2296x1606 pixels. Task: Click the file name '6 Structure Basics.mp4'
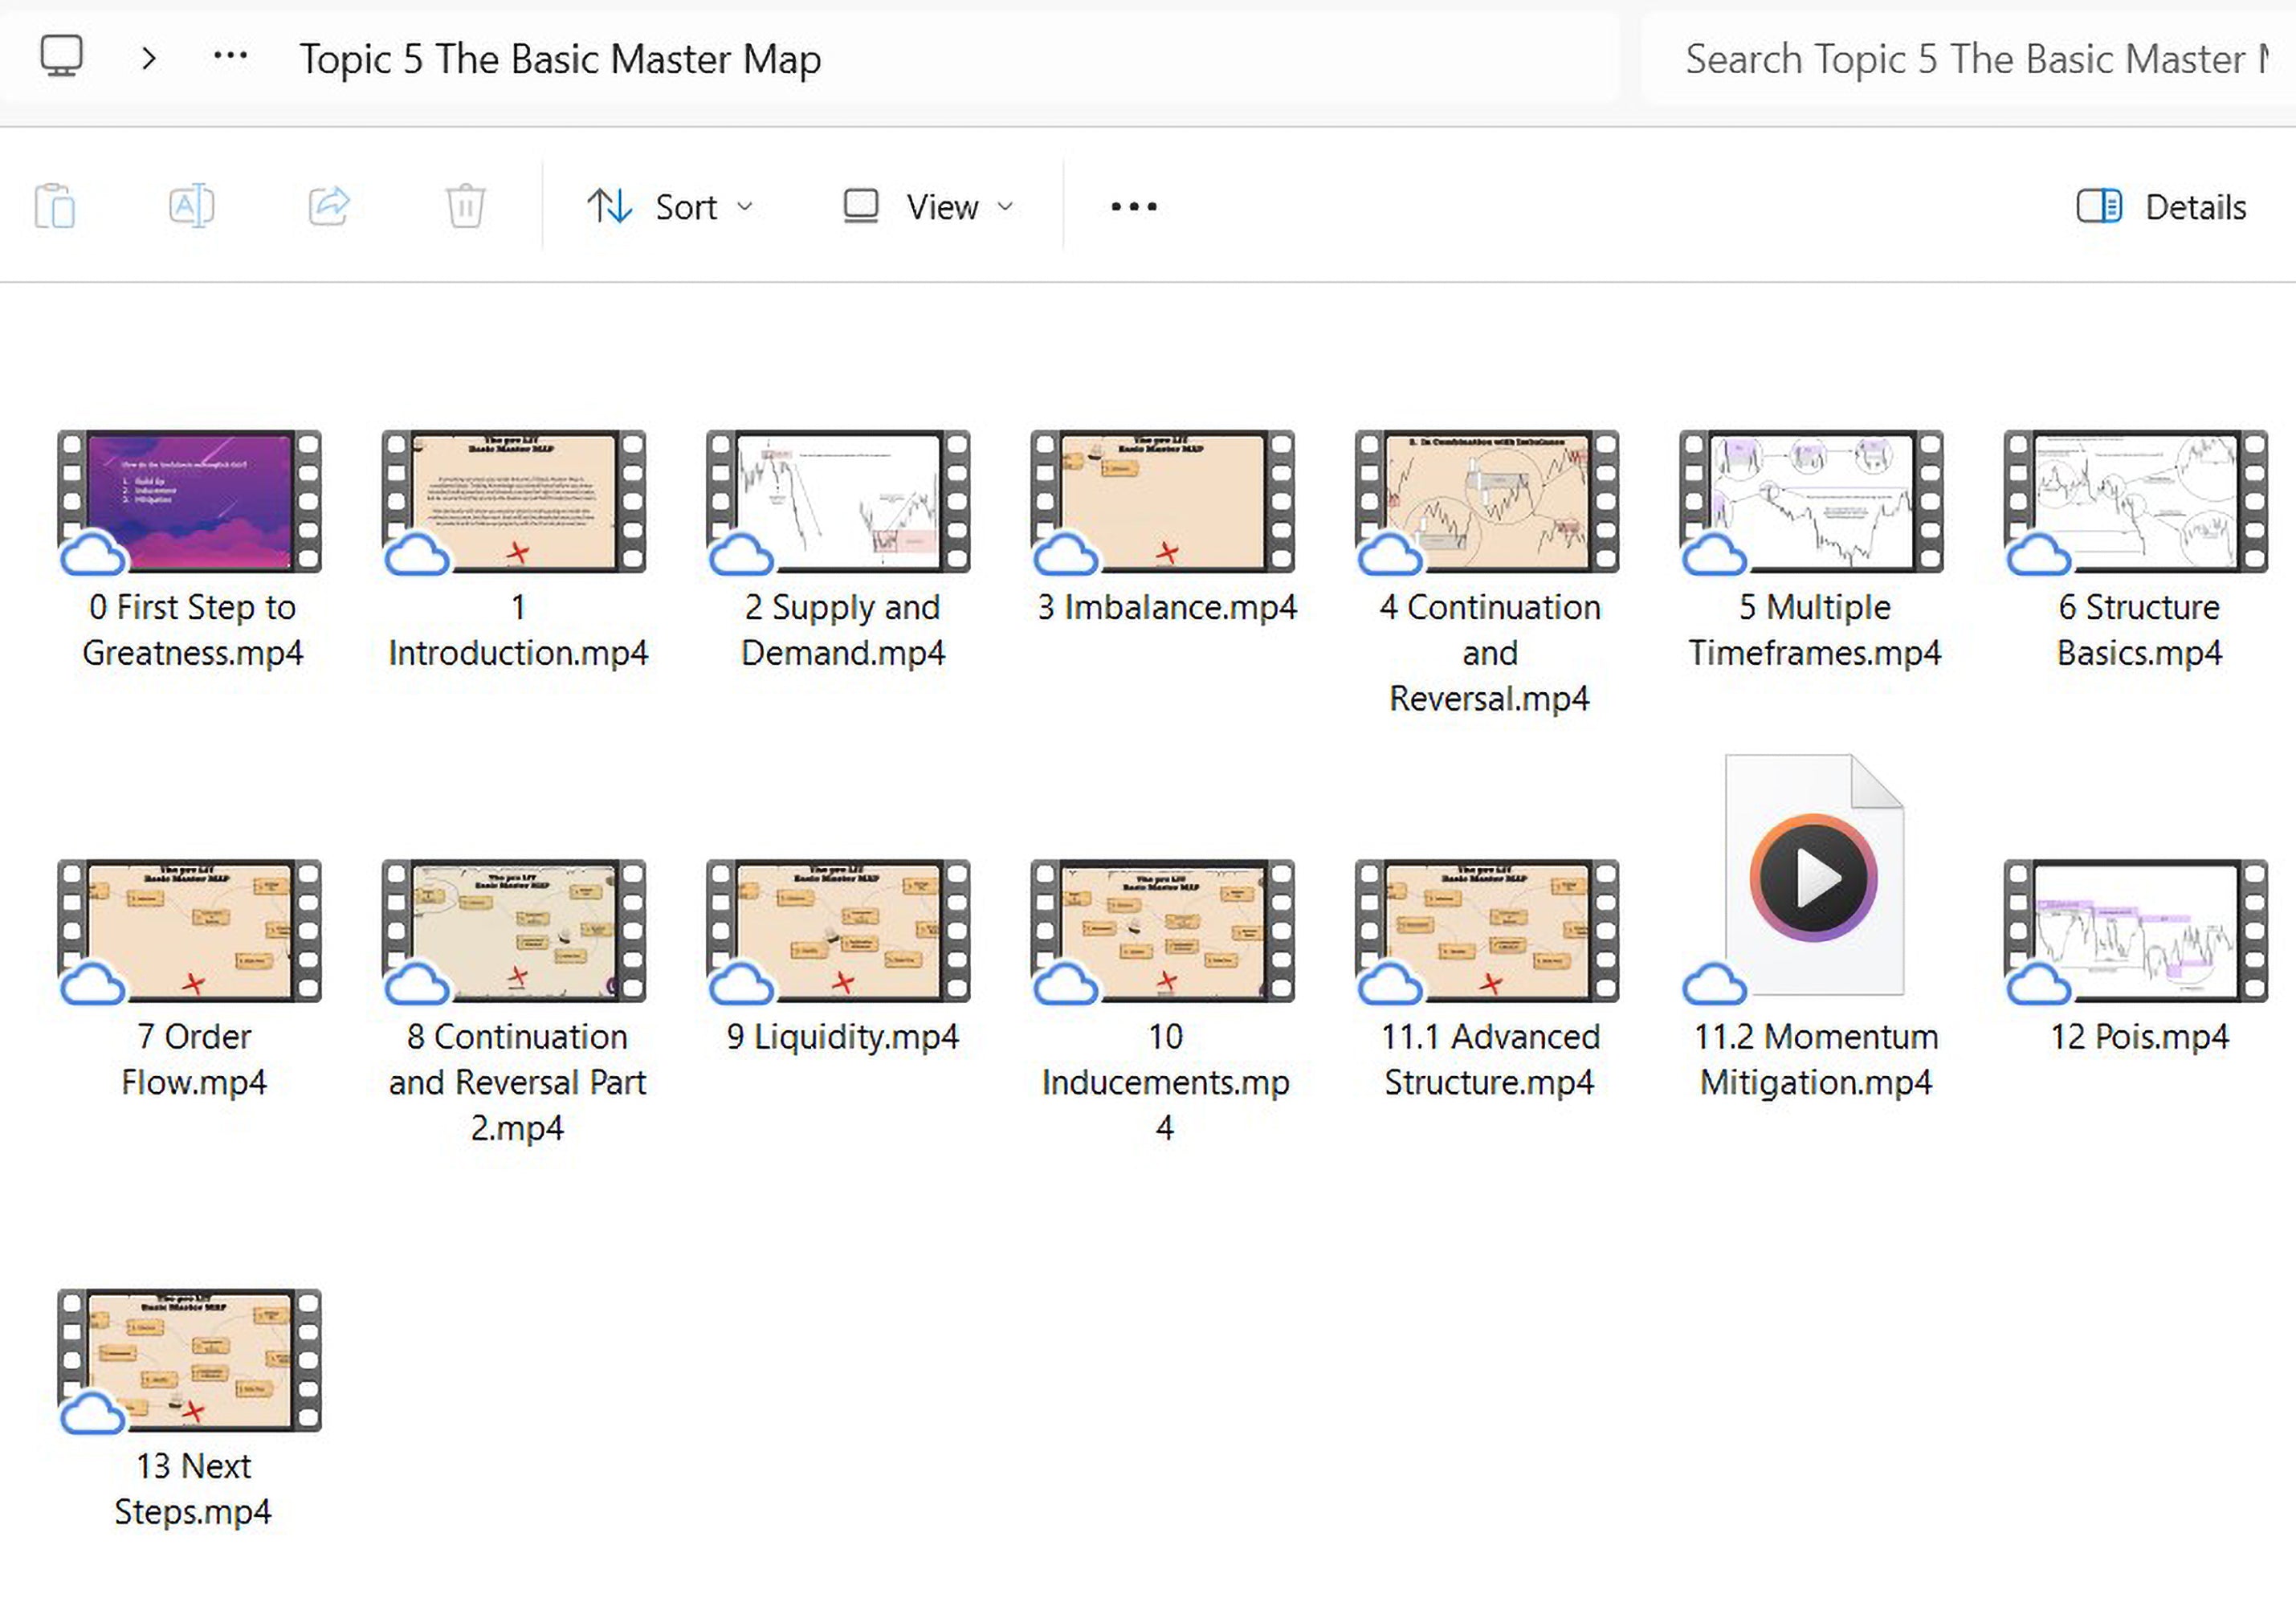(2139, 630)
